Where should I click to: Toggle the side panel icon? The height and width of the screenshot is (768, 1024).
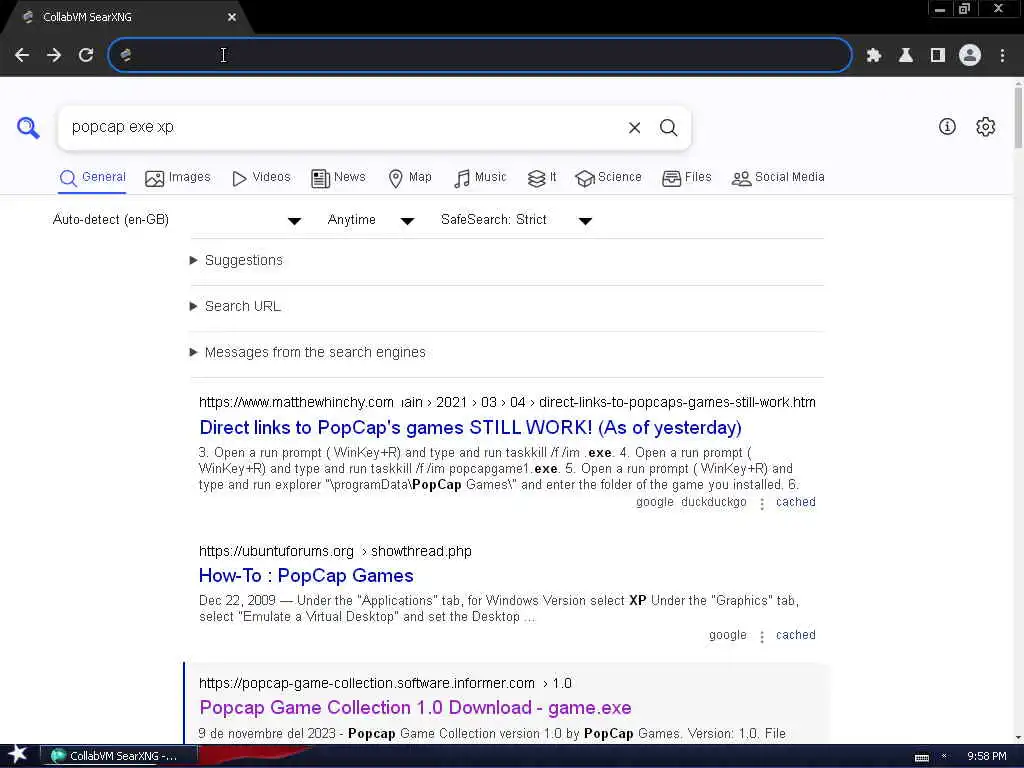click(938, 56)
